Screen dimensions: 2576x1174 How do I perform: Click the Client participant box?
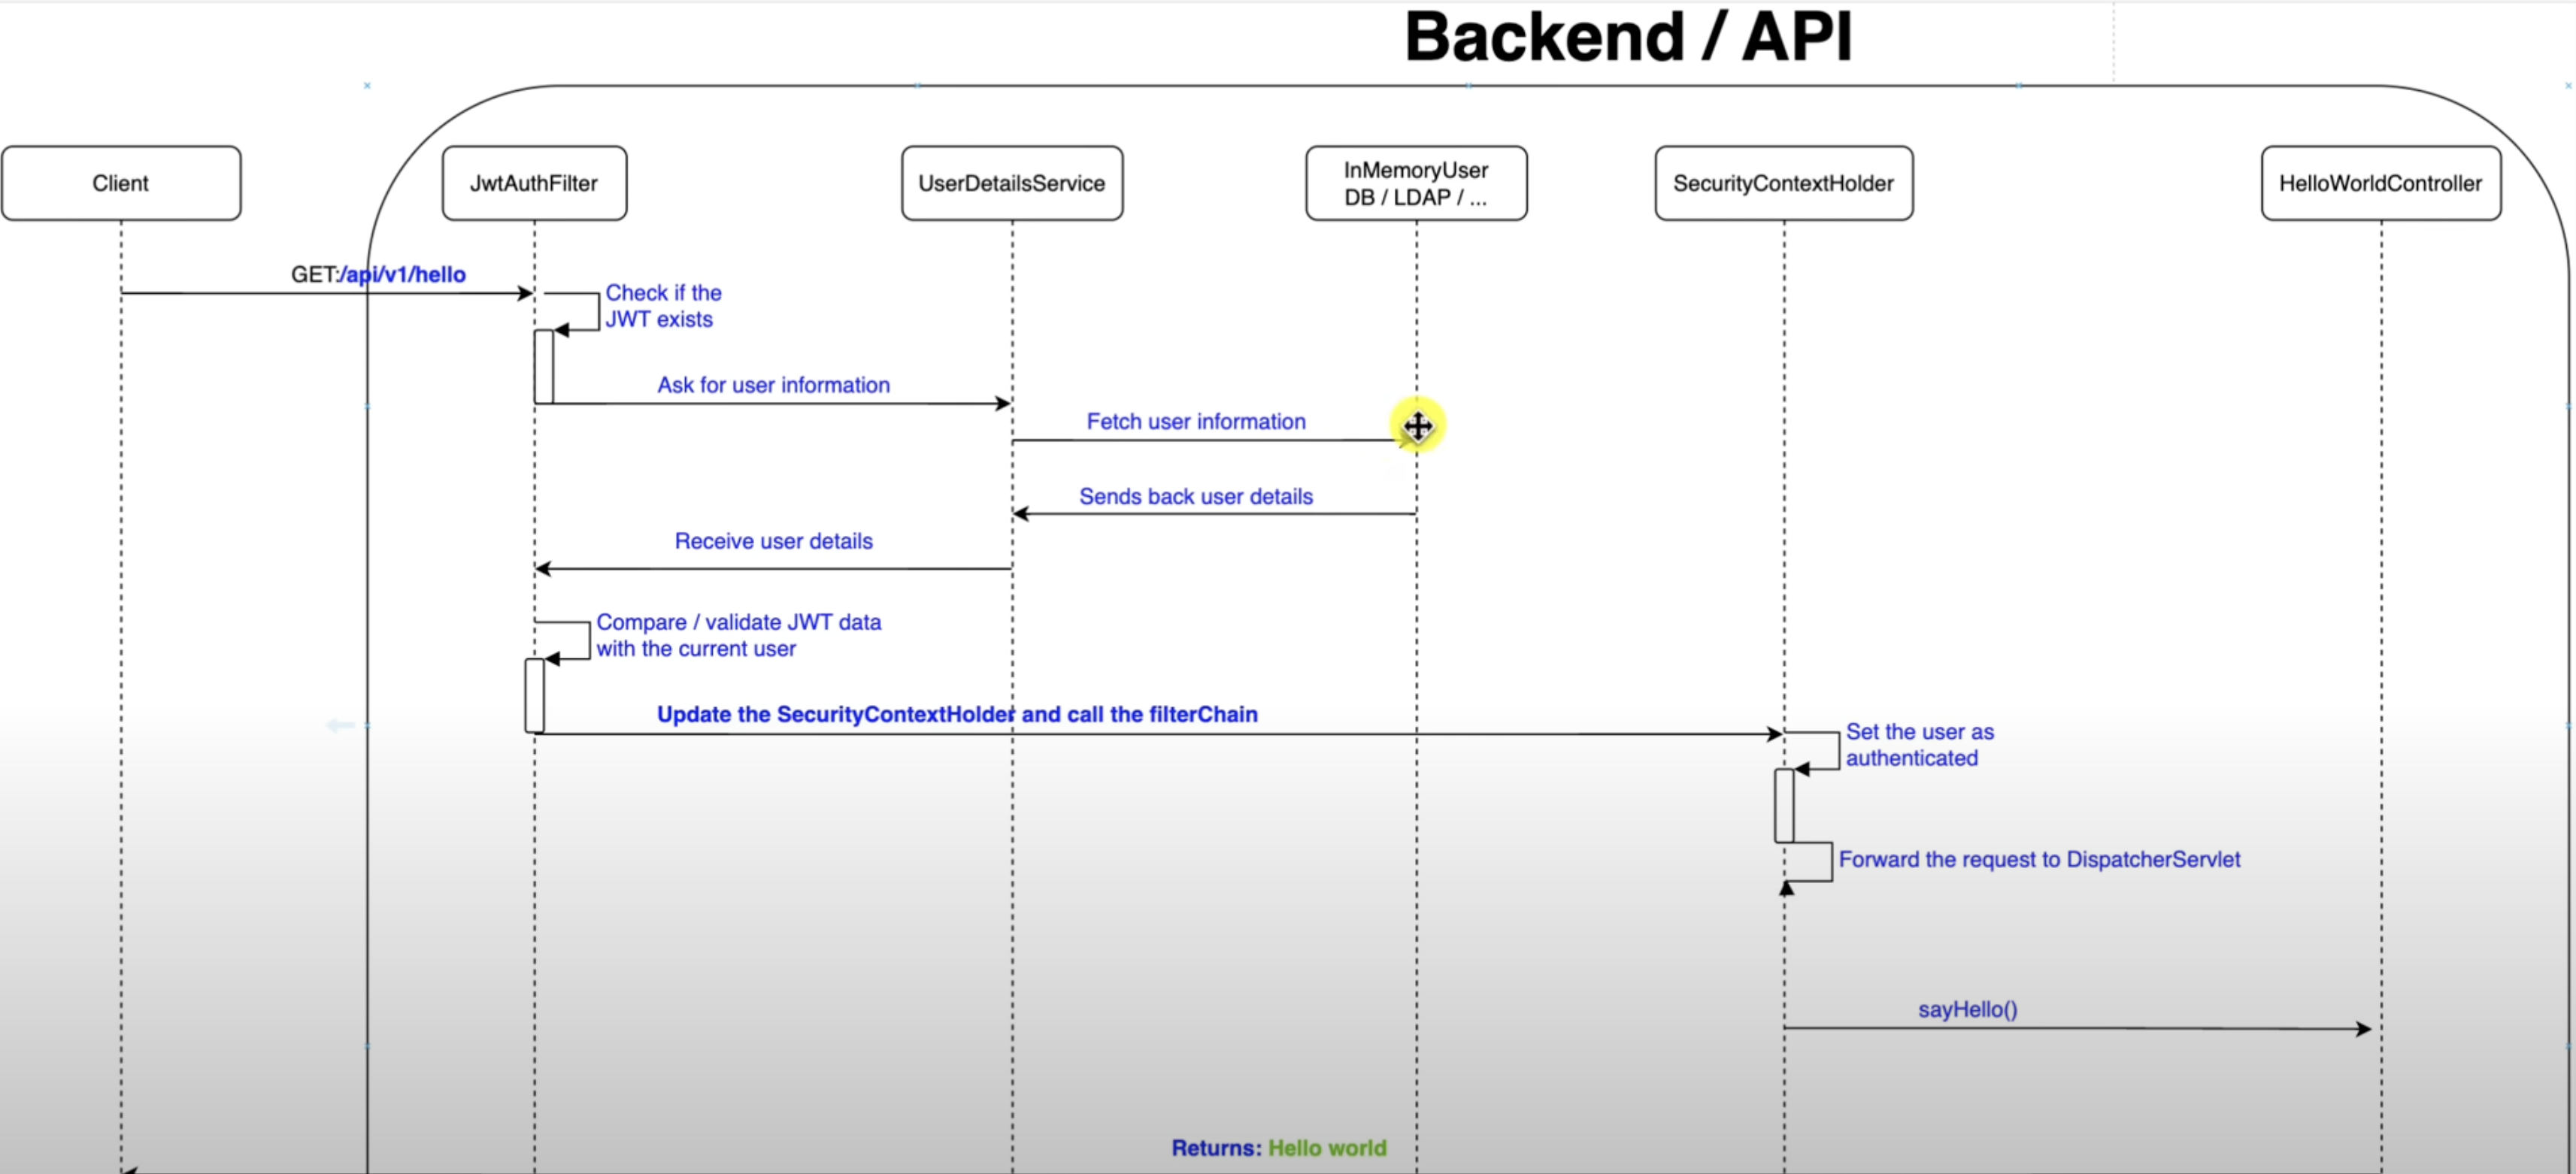121,183
